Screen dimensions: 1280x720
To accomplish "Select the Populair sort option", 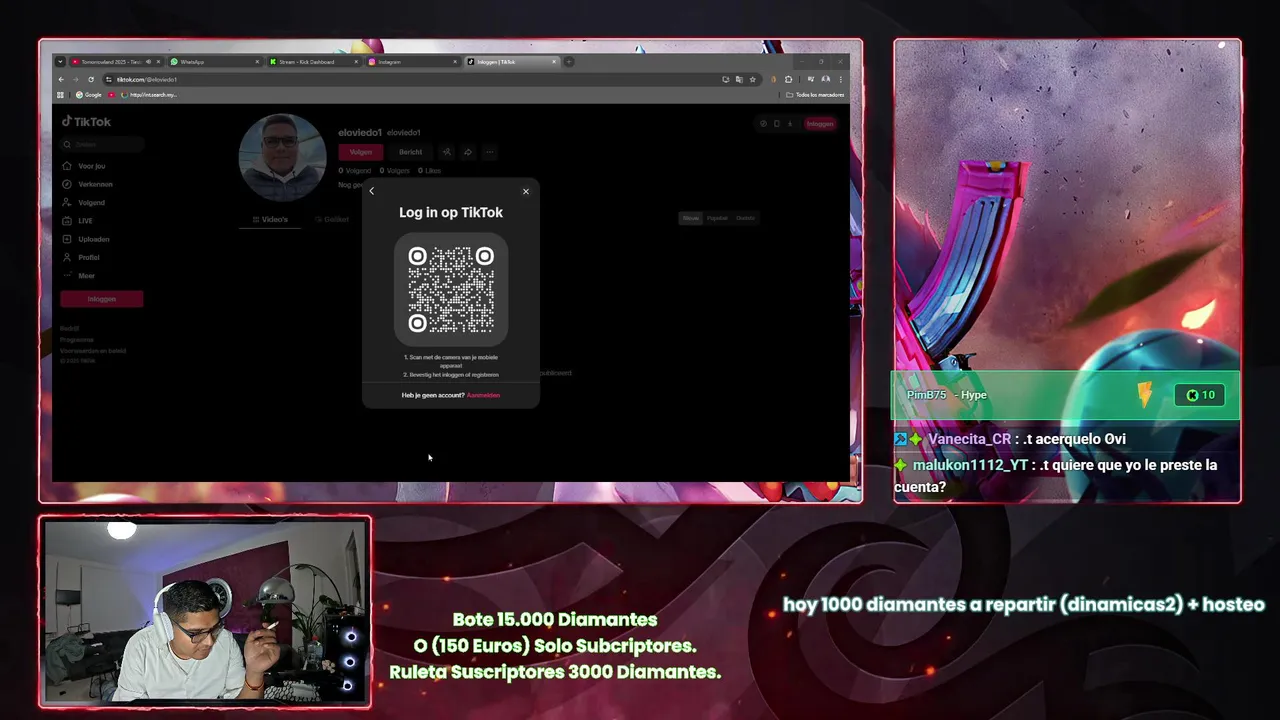I will point(717,218).
